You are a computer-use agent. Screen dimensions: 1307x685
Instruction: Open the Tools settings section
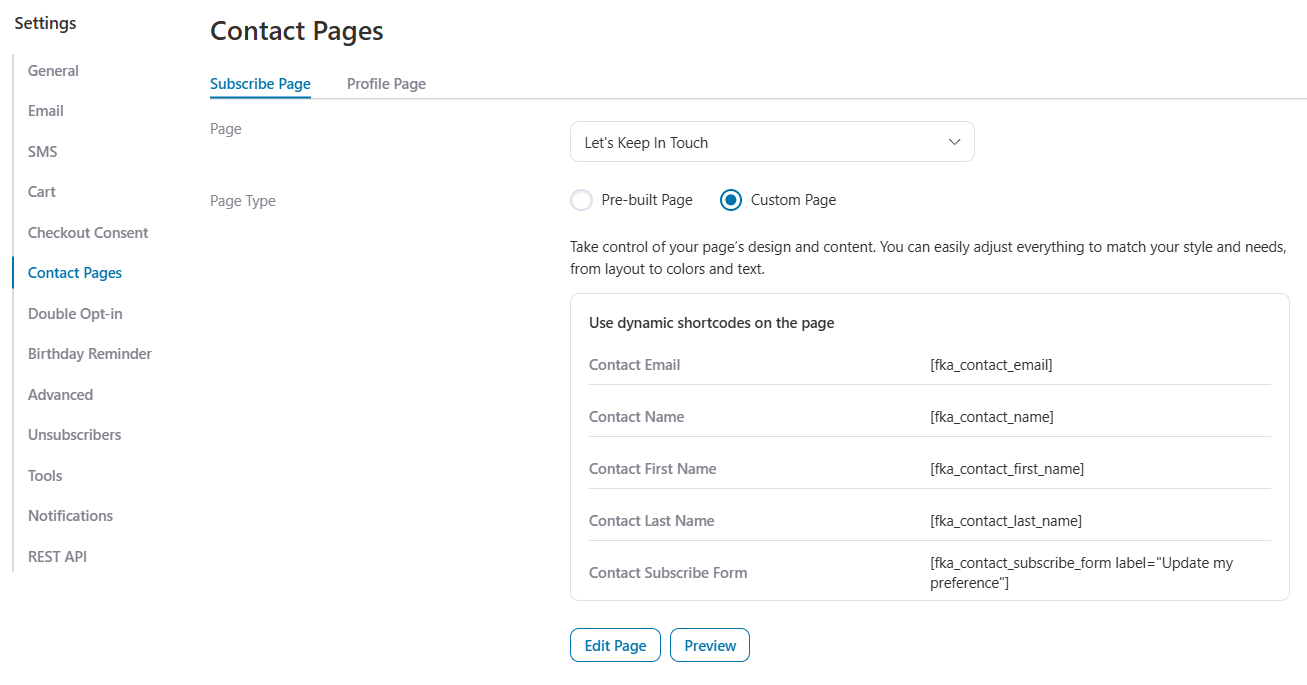click(x=44, y=475)
